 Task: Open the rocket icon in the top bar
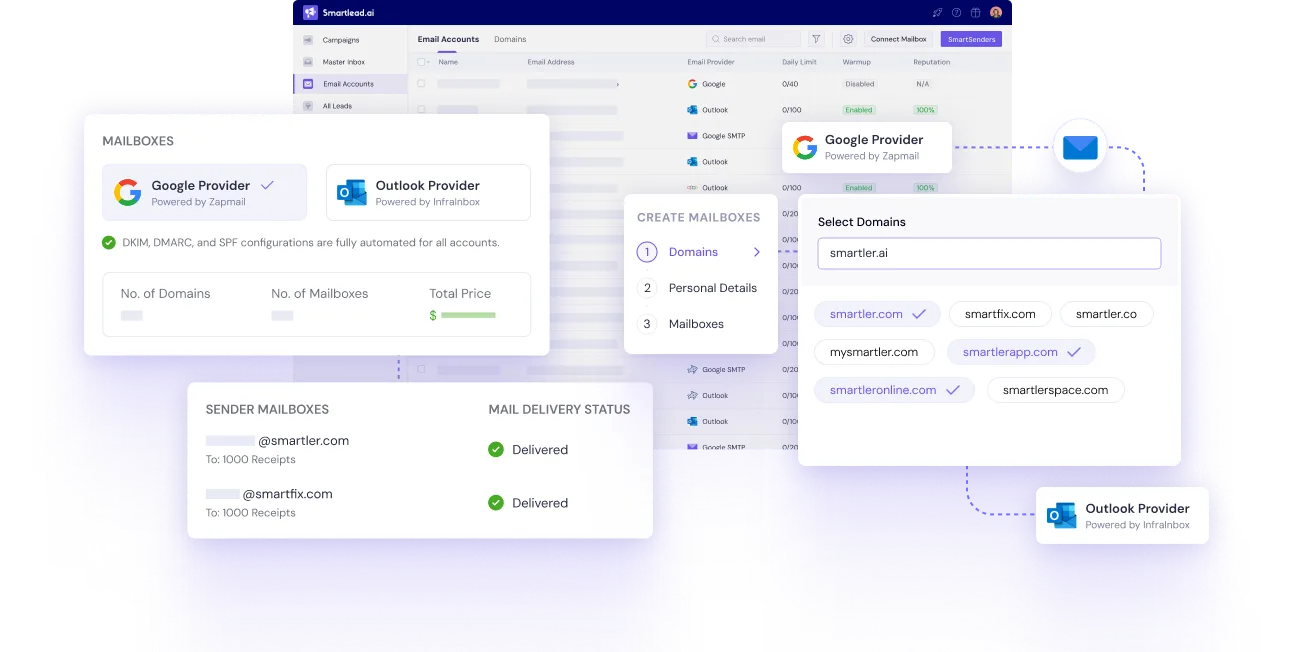pos(937,13)
